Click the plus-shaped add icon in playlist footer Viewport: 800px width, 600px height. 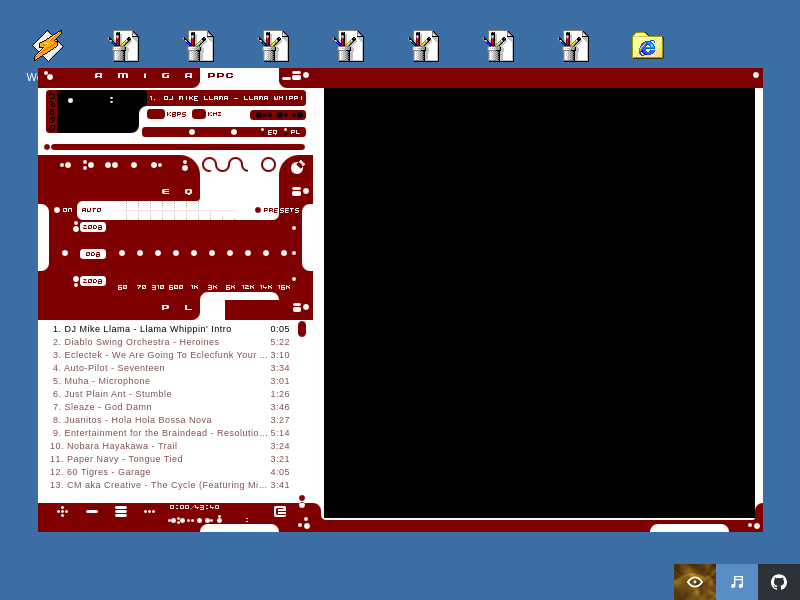click(62, 511)
